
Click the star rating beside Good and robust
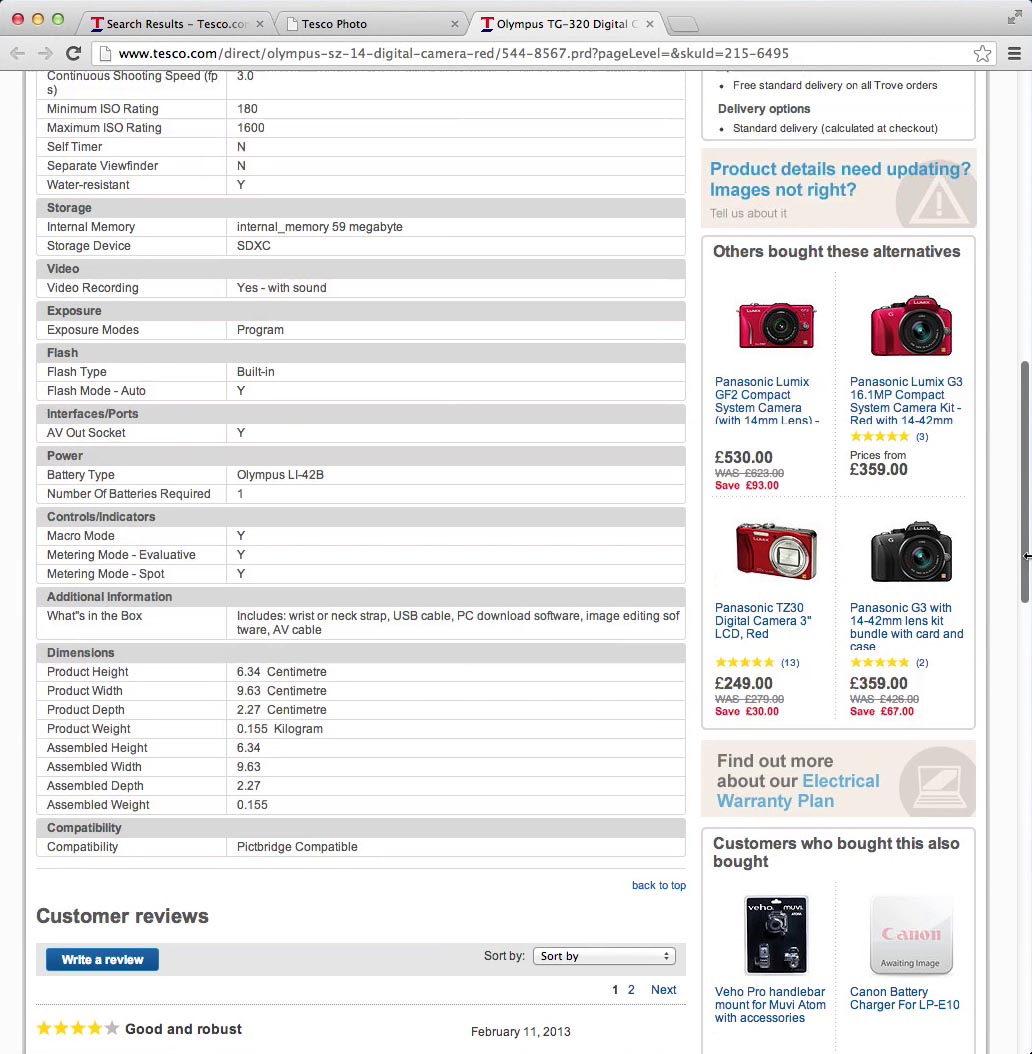click(77, 1028)
